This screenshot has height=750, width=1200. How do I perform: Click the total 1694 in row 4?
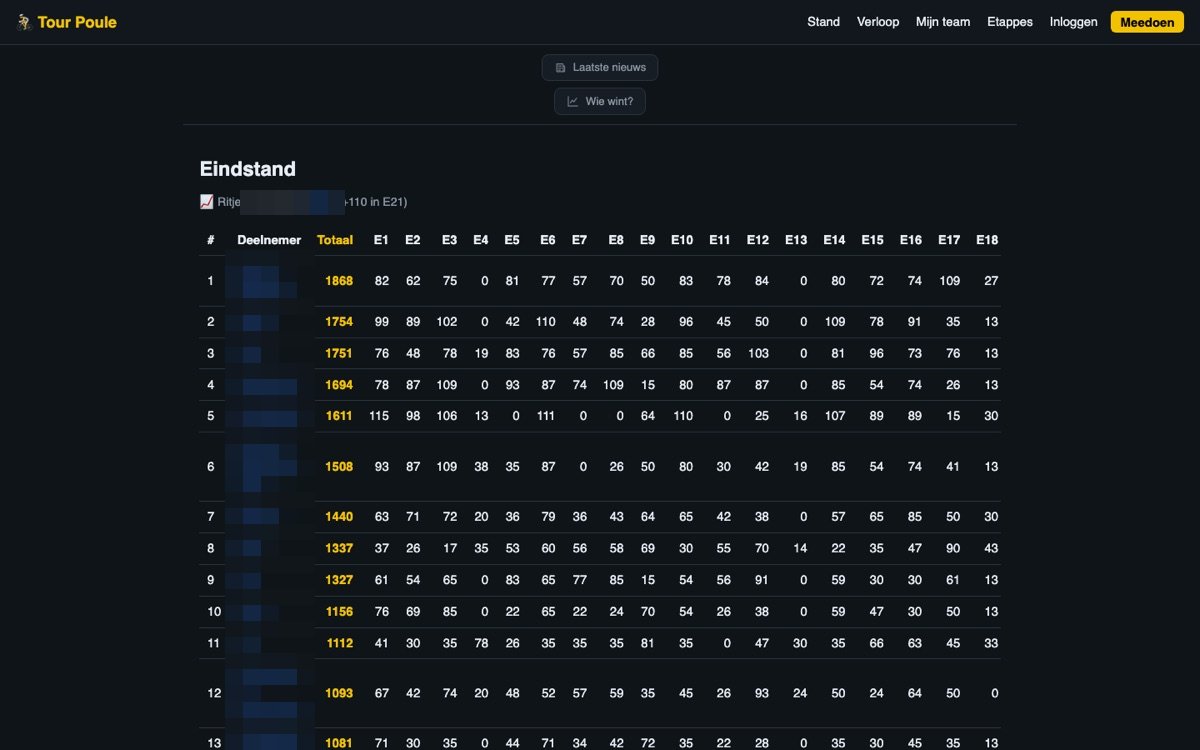[x=339, y=385]
